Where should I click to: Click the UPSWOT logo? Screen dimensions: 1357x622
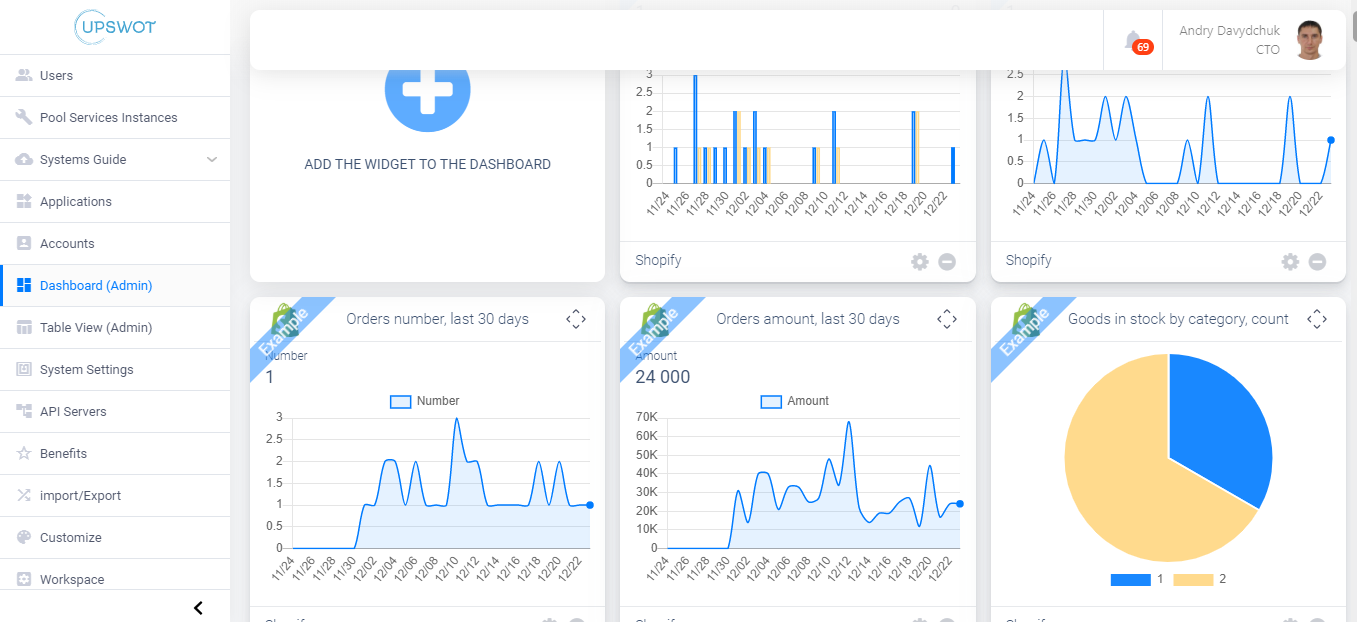tap(115, 27)
